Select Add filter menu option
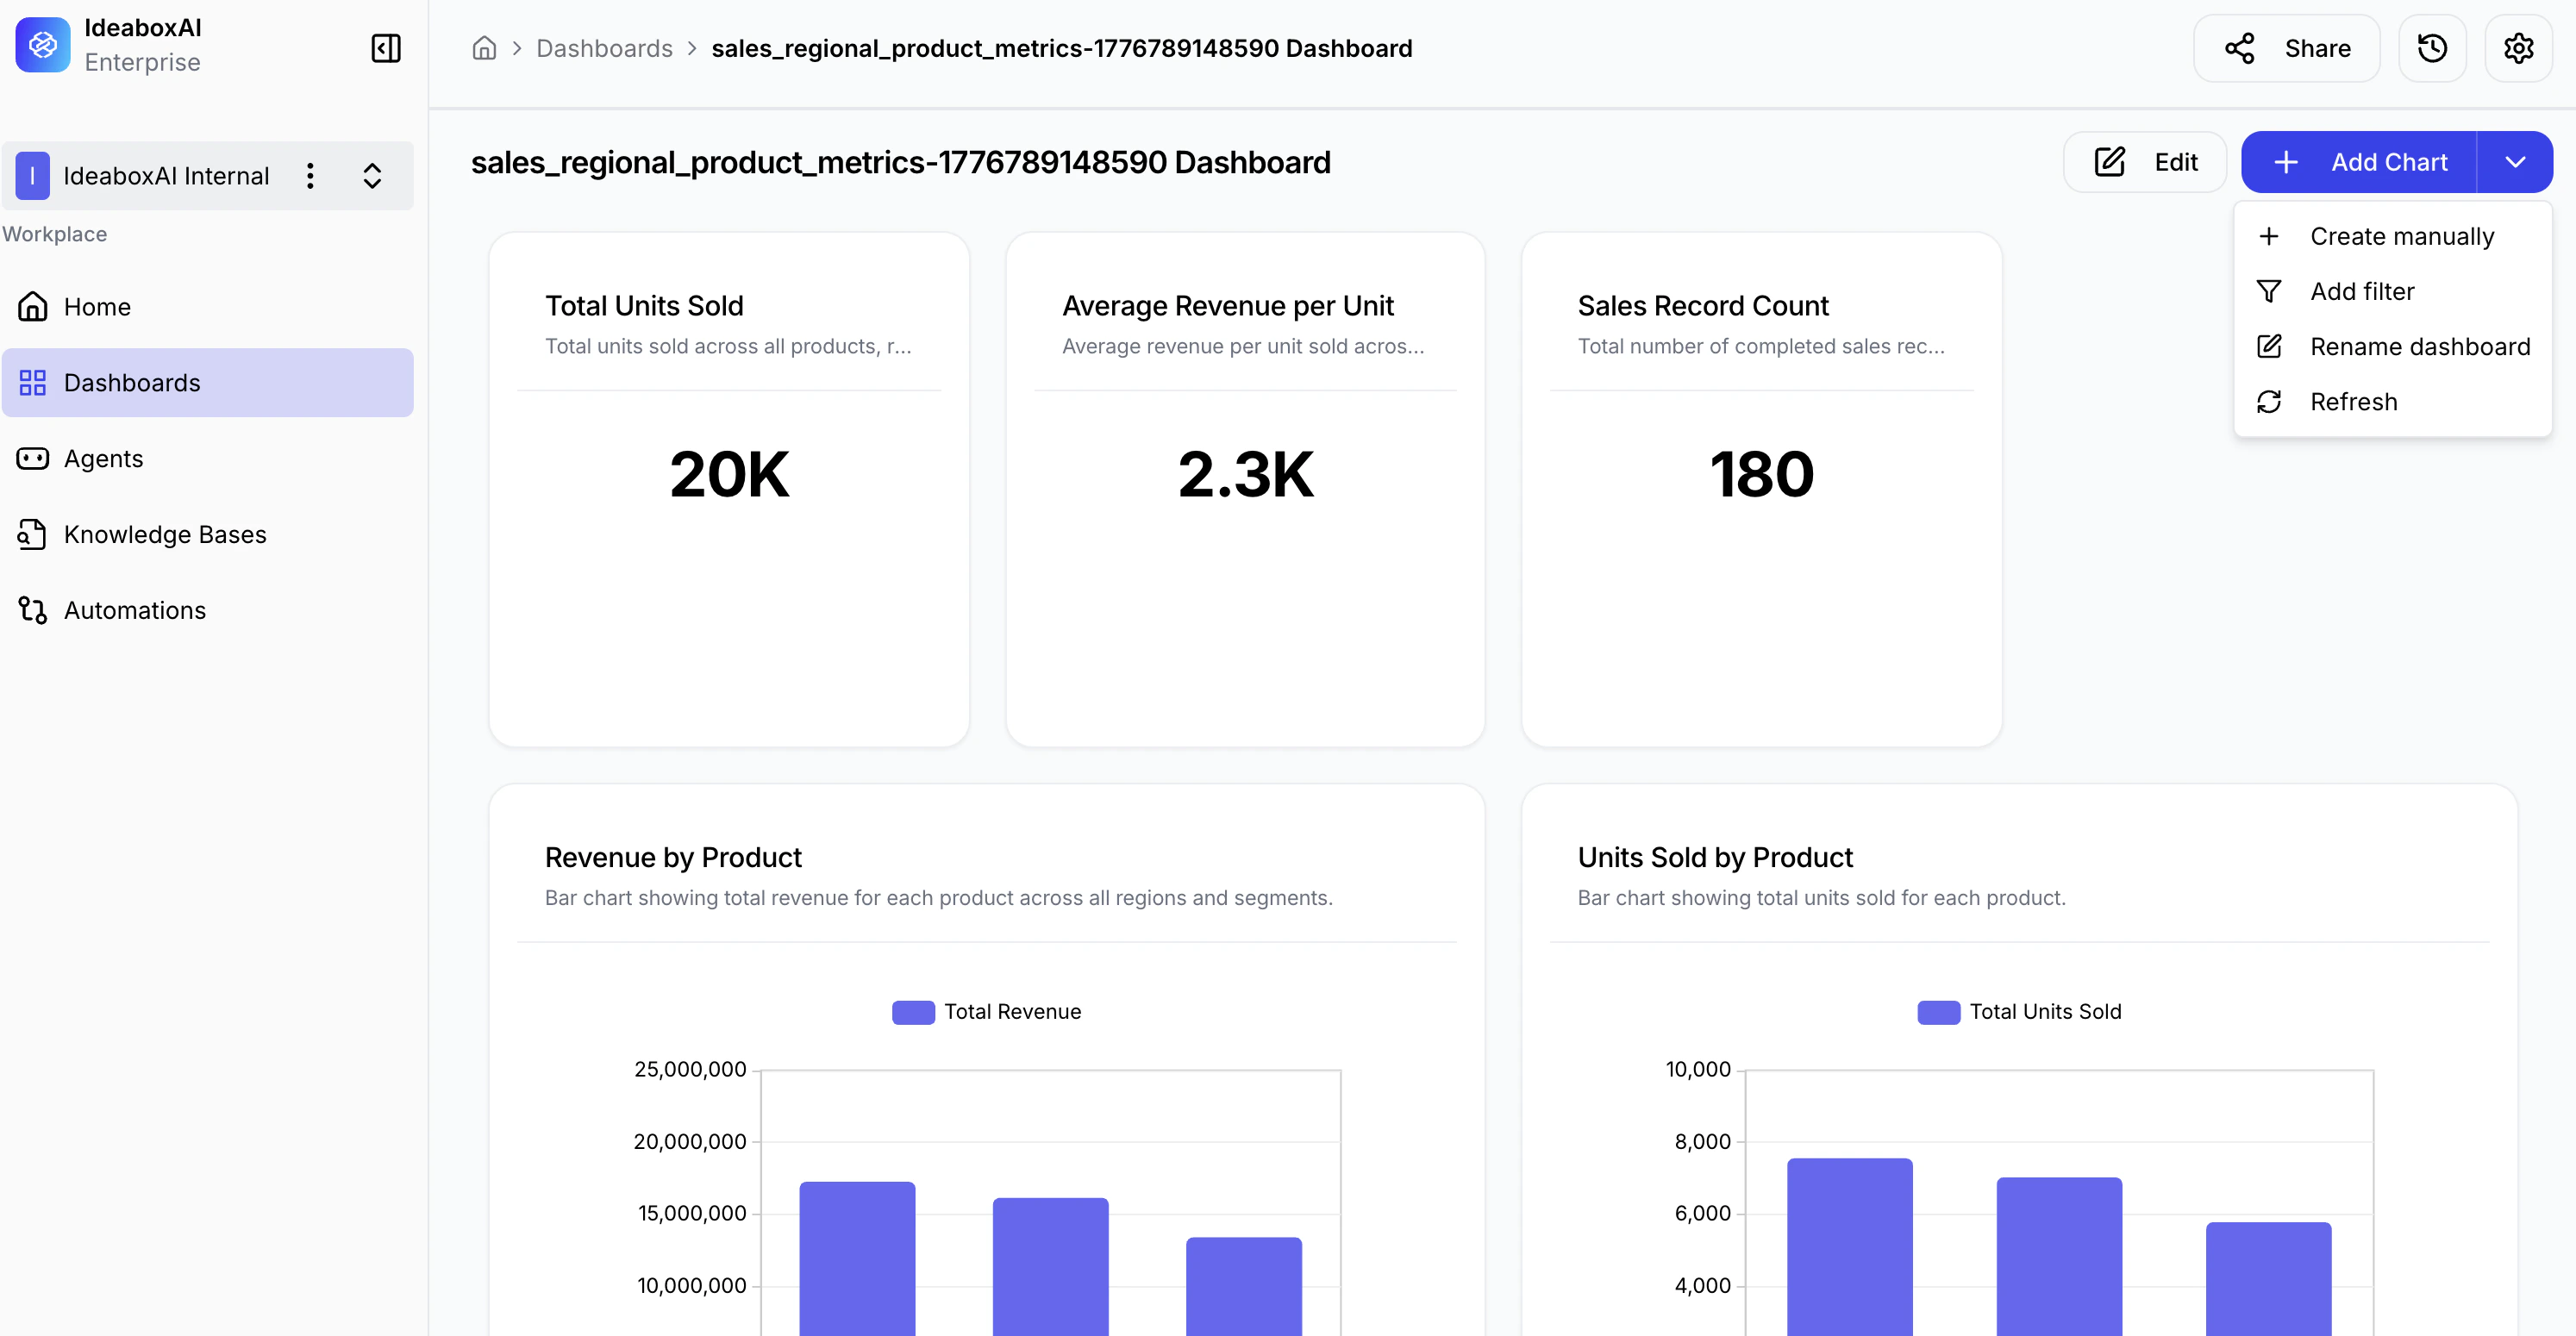Screen dimensions: 2576x1336 2392,291
